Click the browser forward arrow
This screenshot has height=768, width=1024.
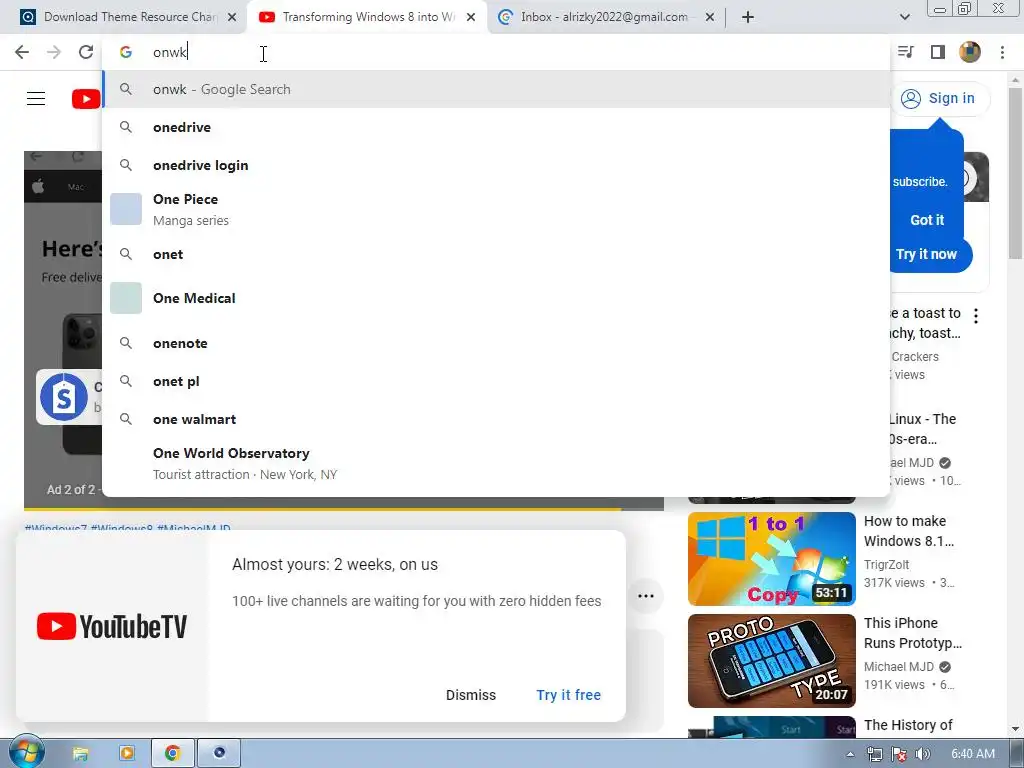click(x=54, y=52)
